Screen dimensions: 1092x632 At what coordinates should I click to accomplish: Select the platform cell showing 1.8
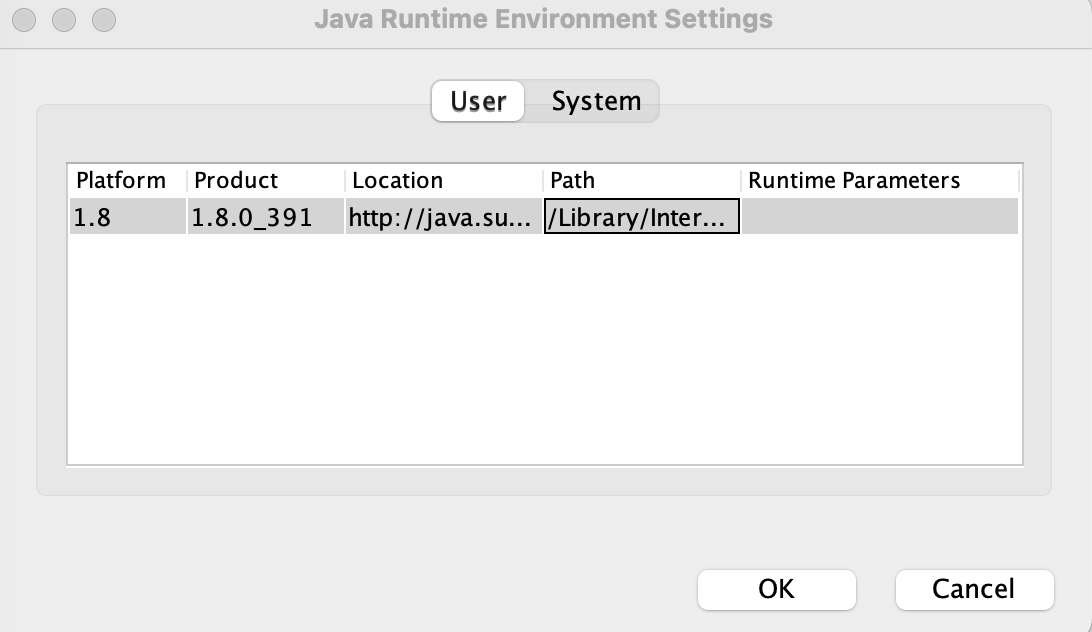pyautogui.click(x=127, y=217)
